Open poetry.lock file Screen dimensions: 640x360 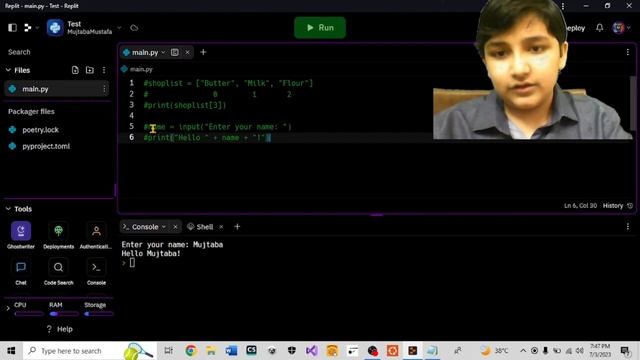point(40,130)
